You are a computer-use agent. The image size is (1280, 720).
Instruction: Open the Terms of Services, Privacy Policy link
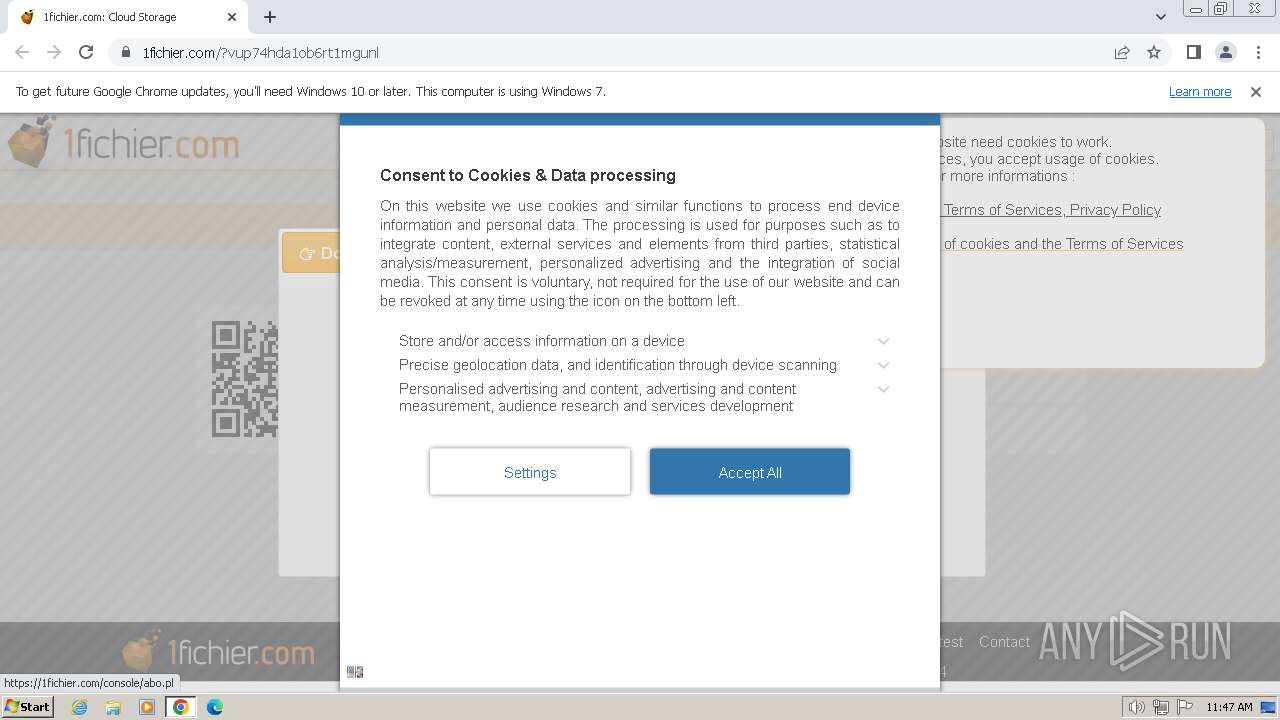pos(1052,210)
